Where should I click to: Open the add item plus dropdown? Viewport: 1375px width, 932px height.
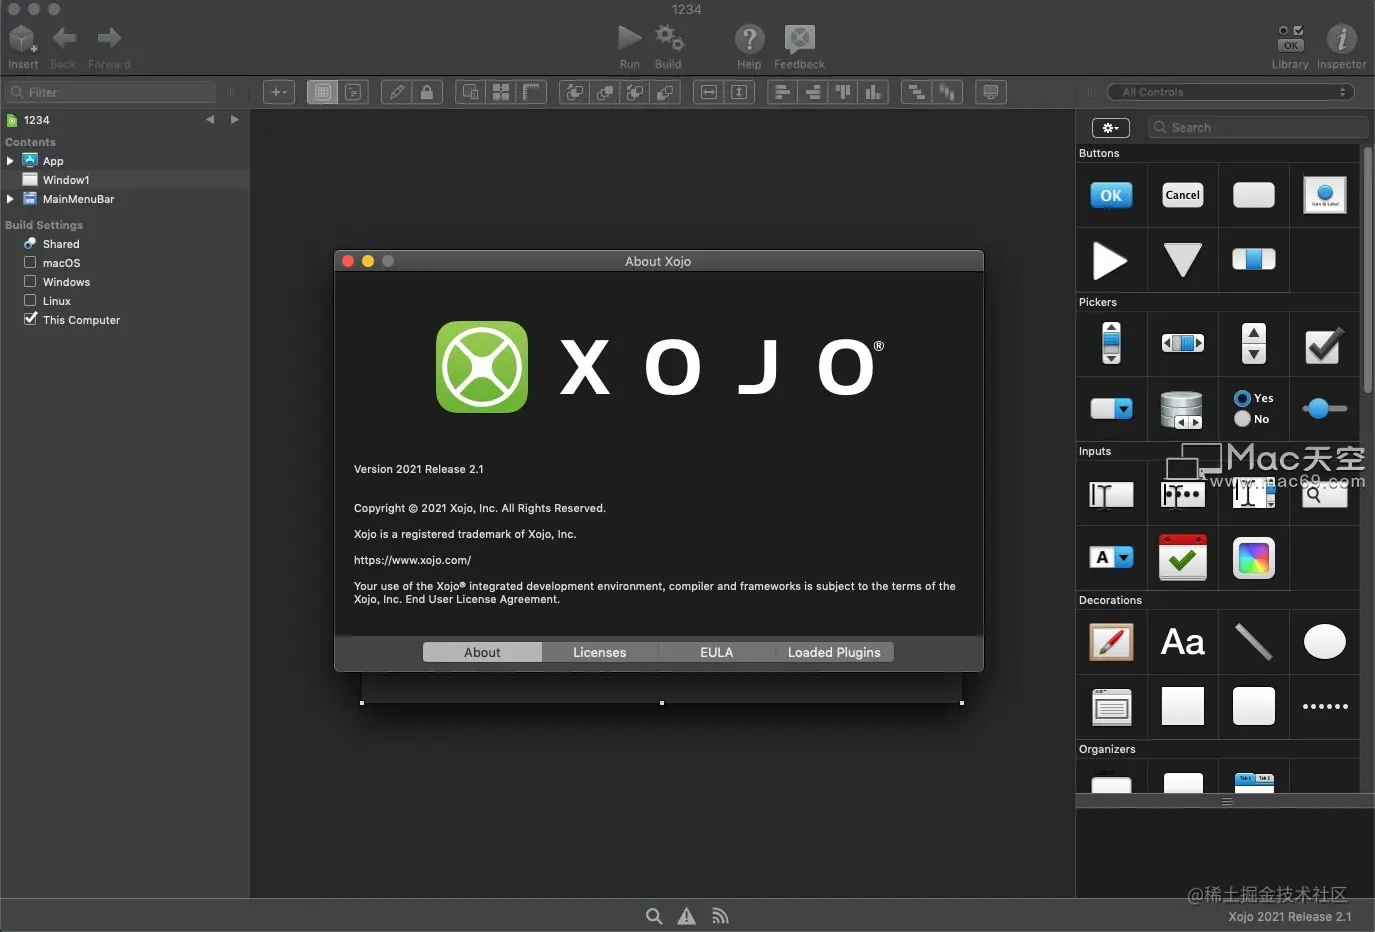(279, 92)
